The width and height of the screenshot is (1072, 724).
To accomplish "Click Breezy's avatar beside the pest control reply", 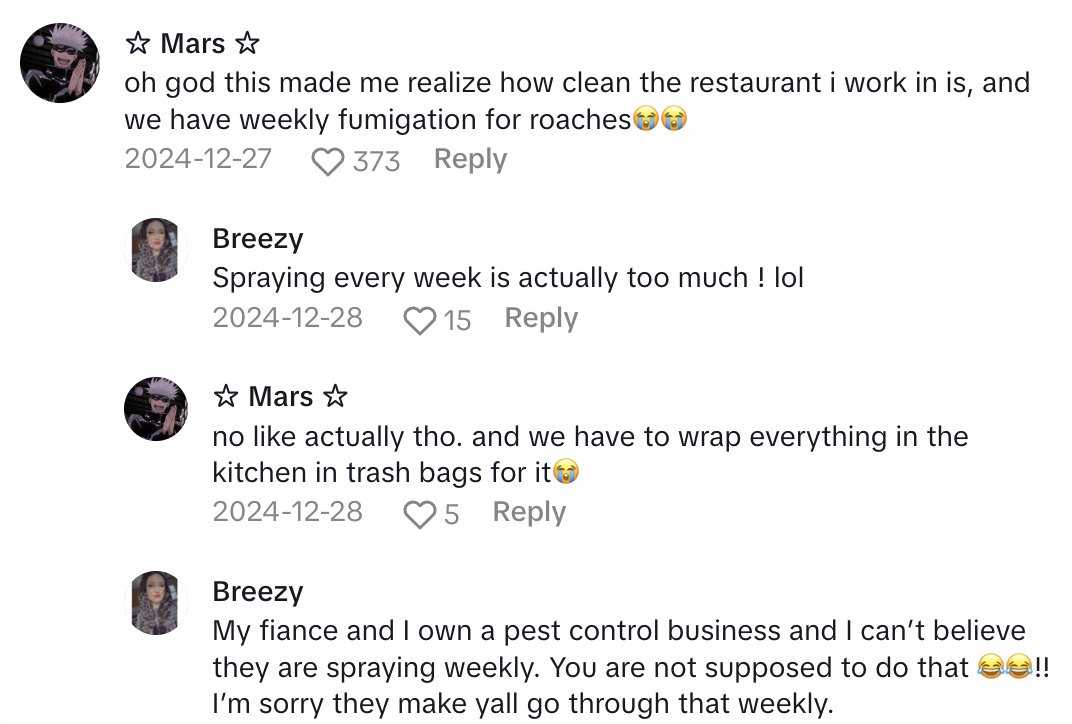I will pos(156,603).
